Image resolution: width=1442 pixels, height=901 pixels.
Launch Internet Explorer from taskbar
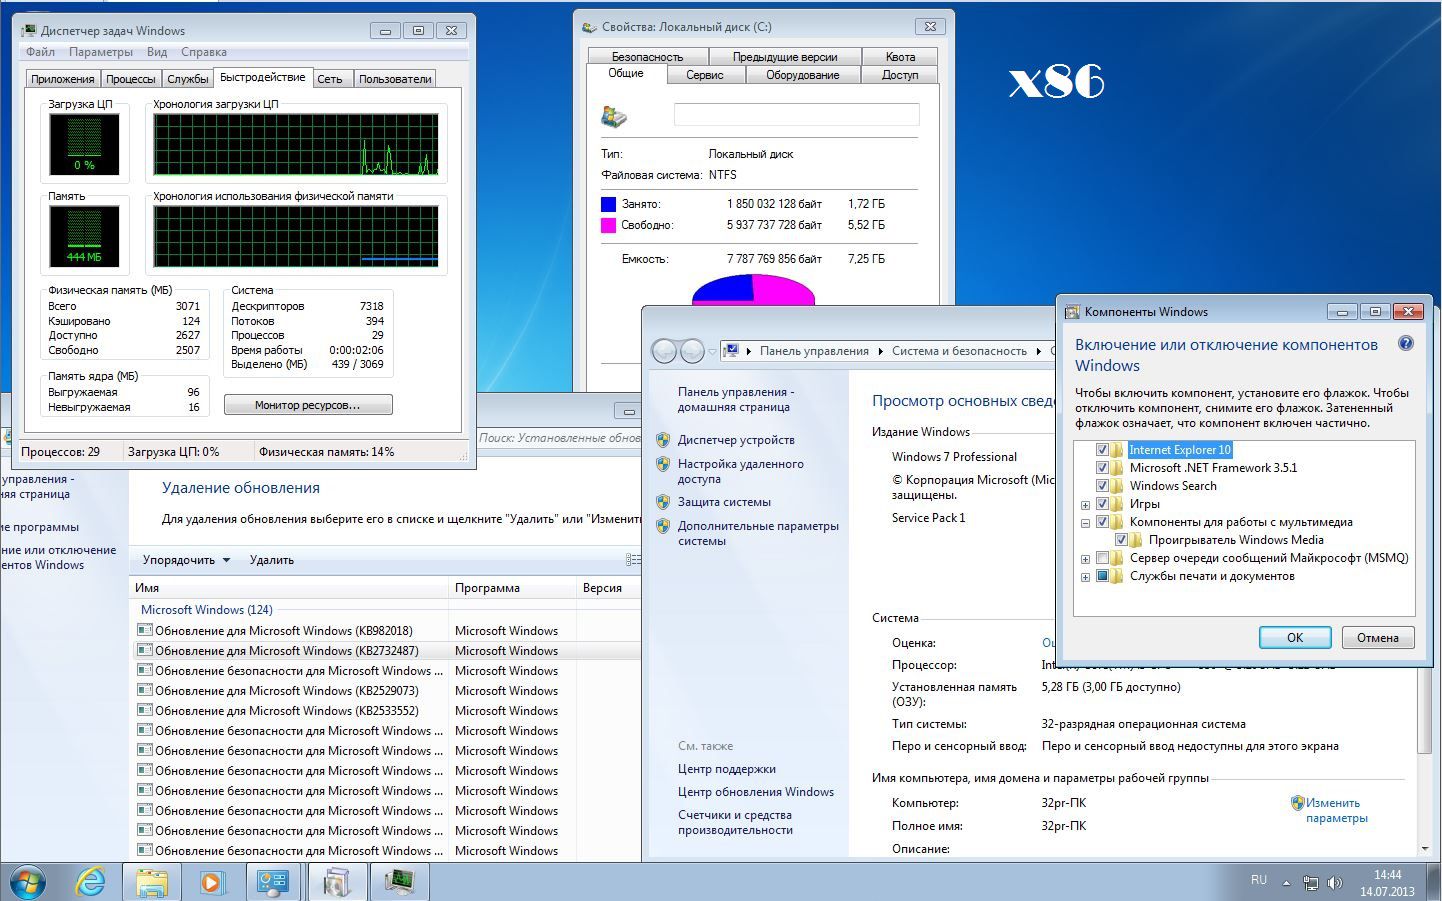[x=91, y=882]
